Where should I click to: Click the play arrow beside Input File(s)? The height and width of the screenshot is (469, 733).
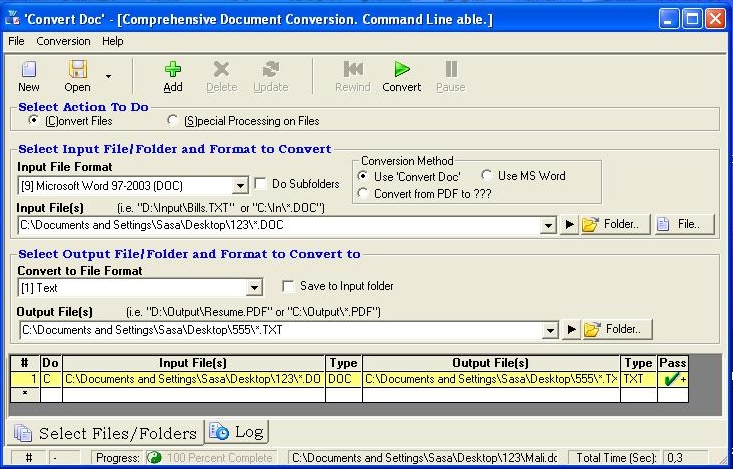569,224
